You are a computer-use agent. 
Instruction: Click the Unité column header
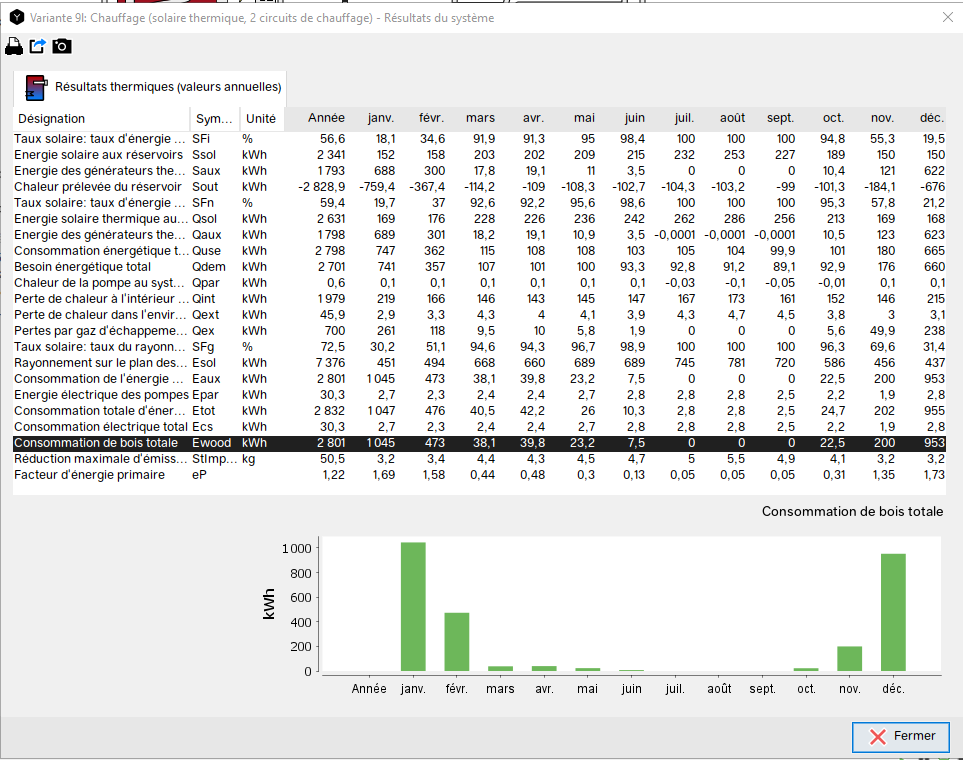click(x=261, y=119)
